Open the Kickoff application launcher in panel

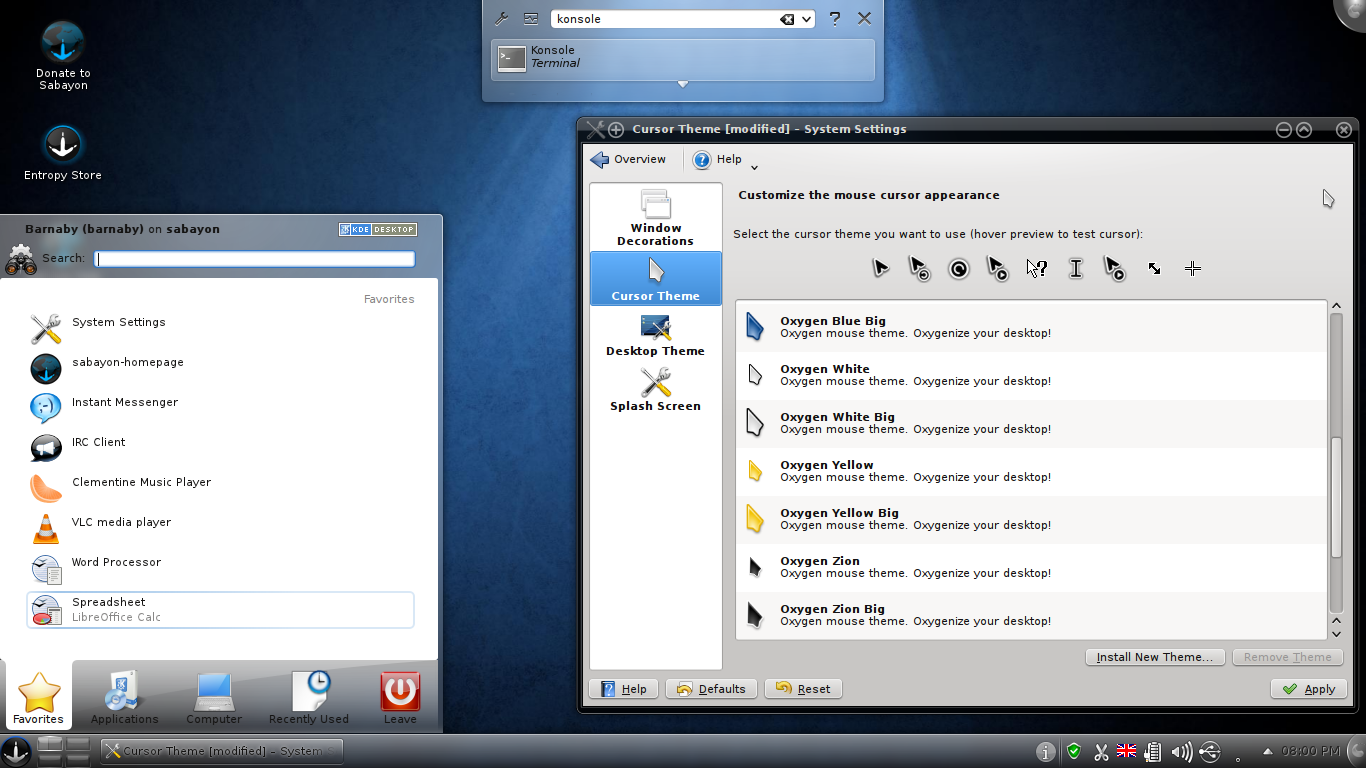[x=16, y=751]
